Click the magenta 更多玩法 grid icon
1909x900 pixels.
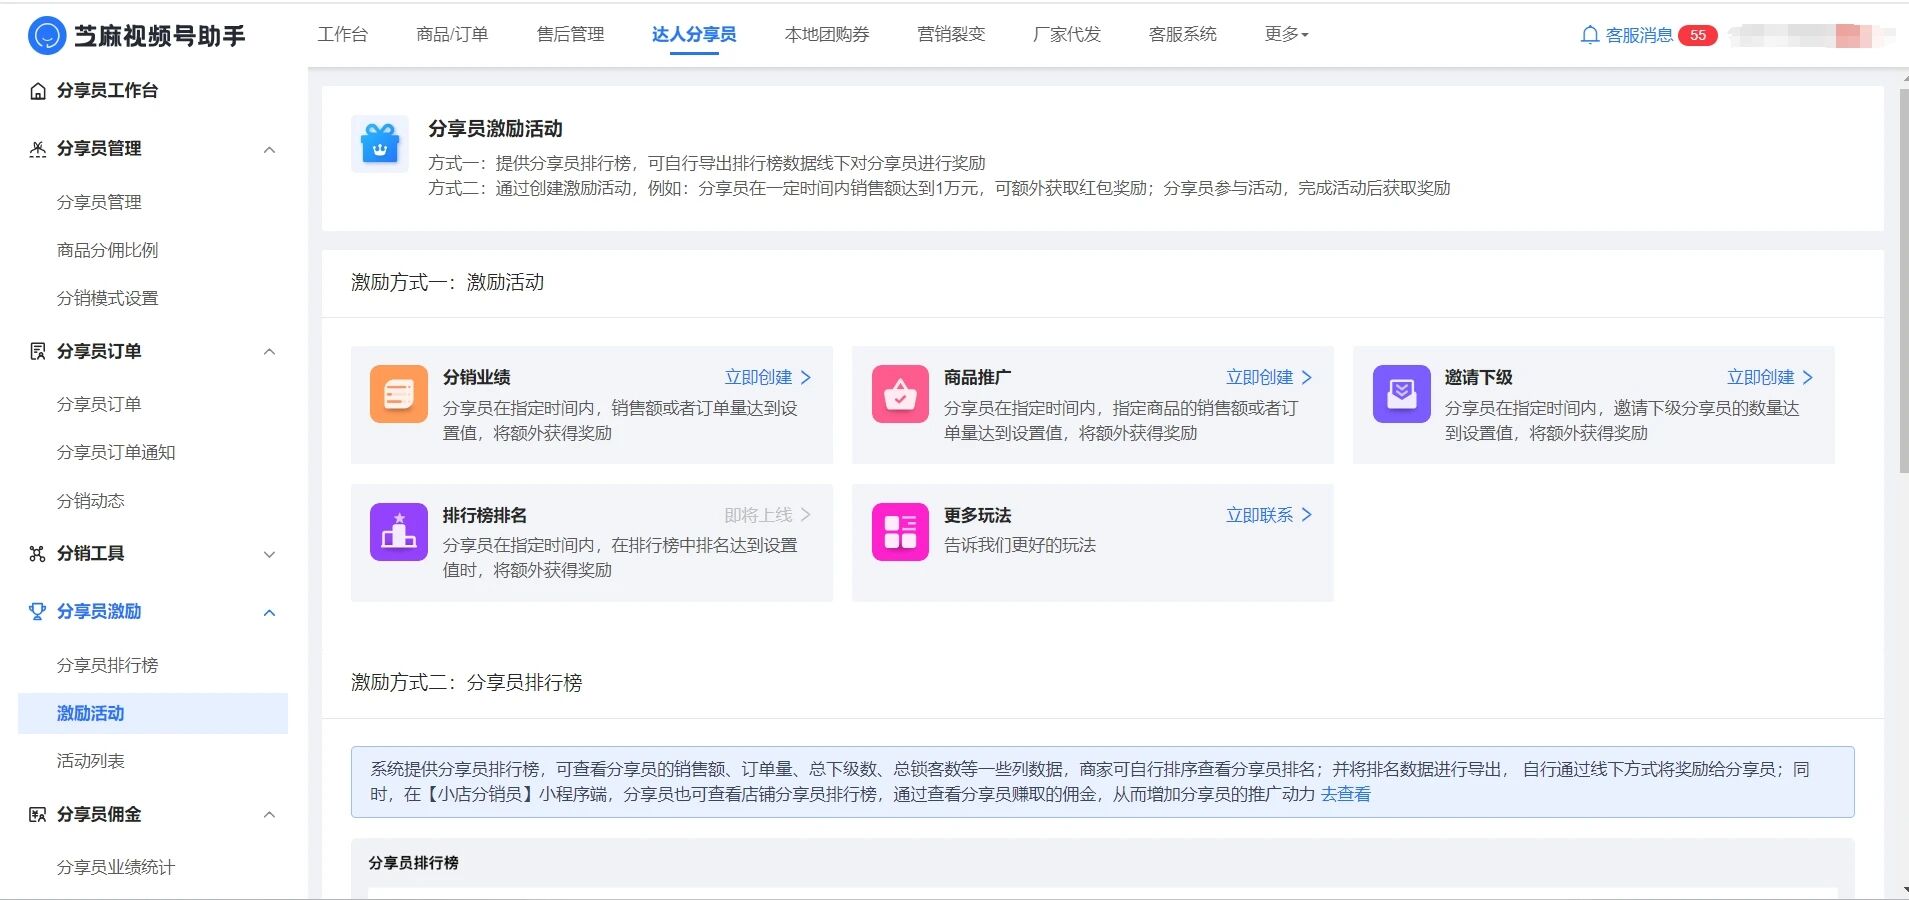[x=900, y=532]
